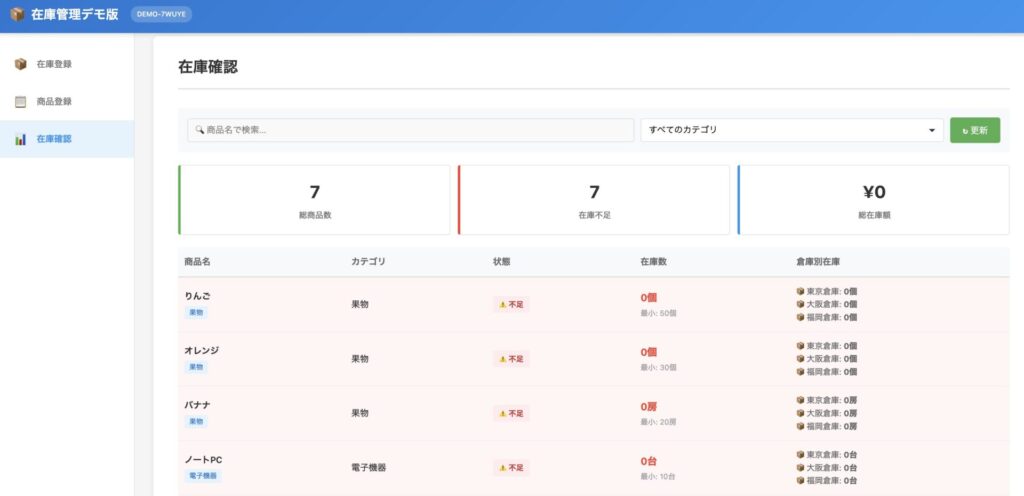Screen dimensions: 1024x496
Task: Open 在庫登録 page from sidebar
Action: (x=54, y=64)
